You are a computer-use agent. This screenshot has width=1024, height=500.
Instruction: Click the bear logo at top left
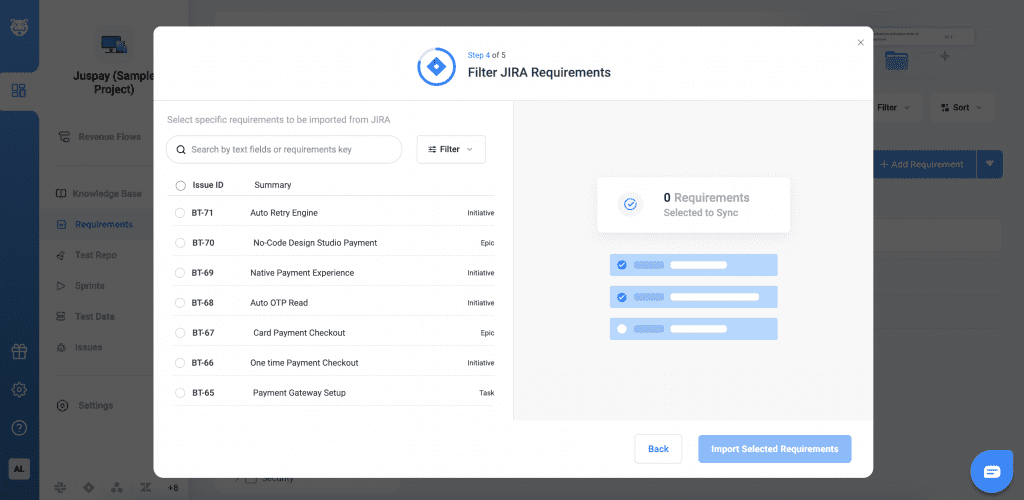19,24
